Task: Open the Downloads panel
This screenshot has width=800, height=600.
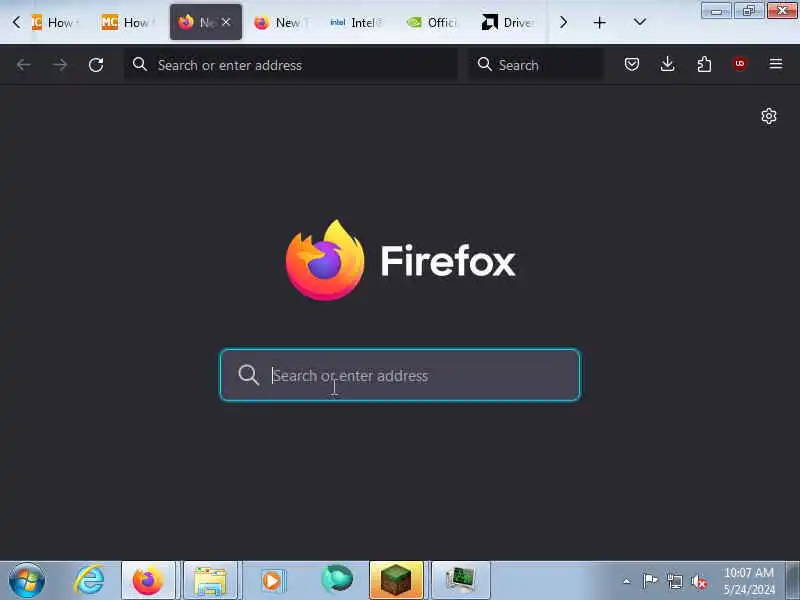Action: coord(667,64)
